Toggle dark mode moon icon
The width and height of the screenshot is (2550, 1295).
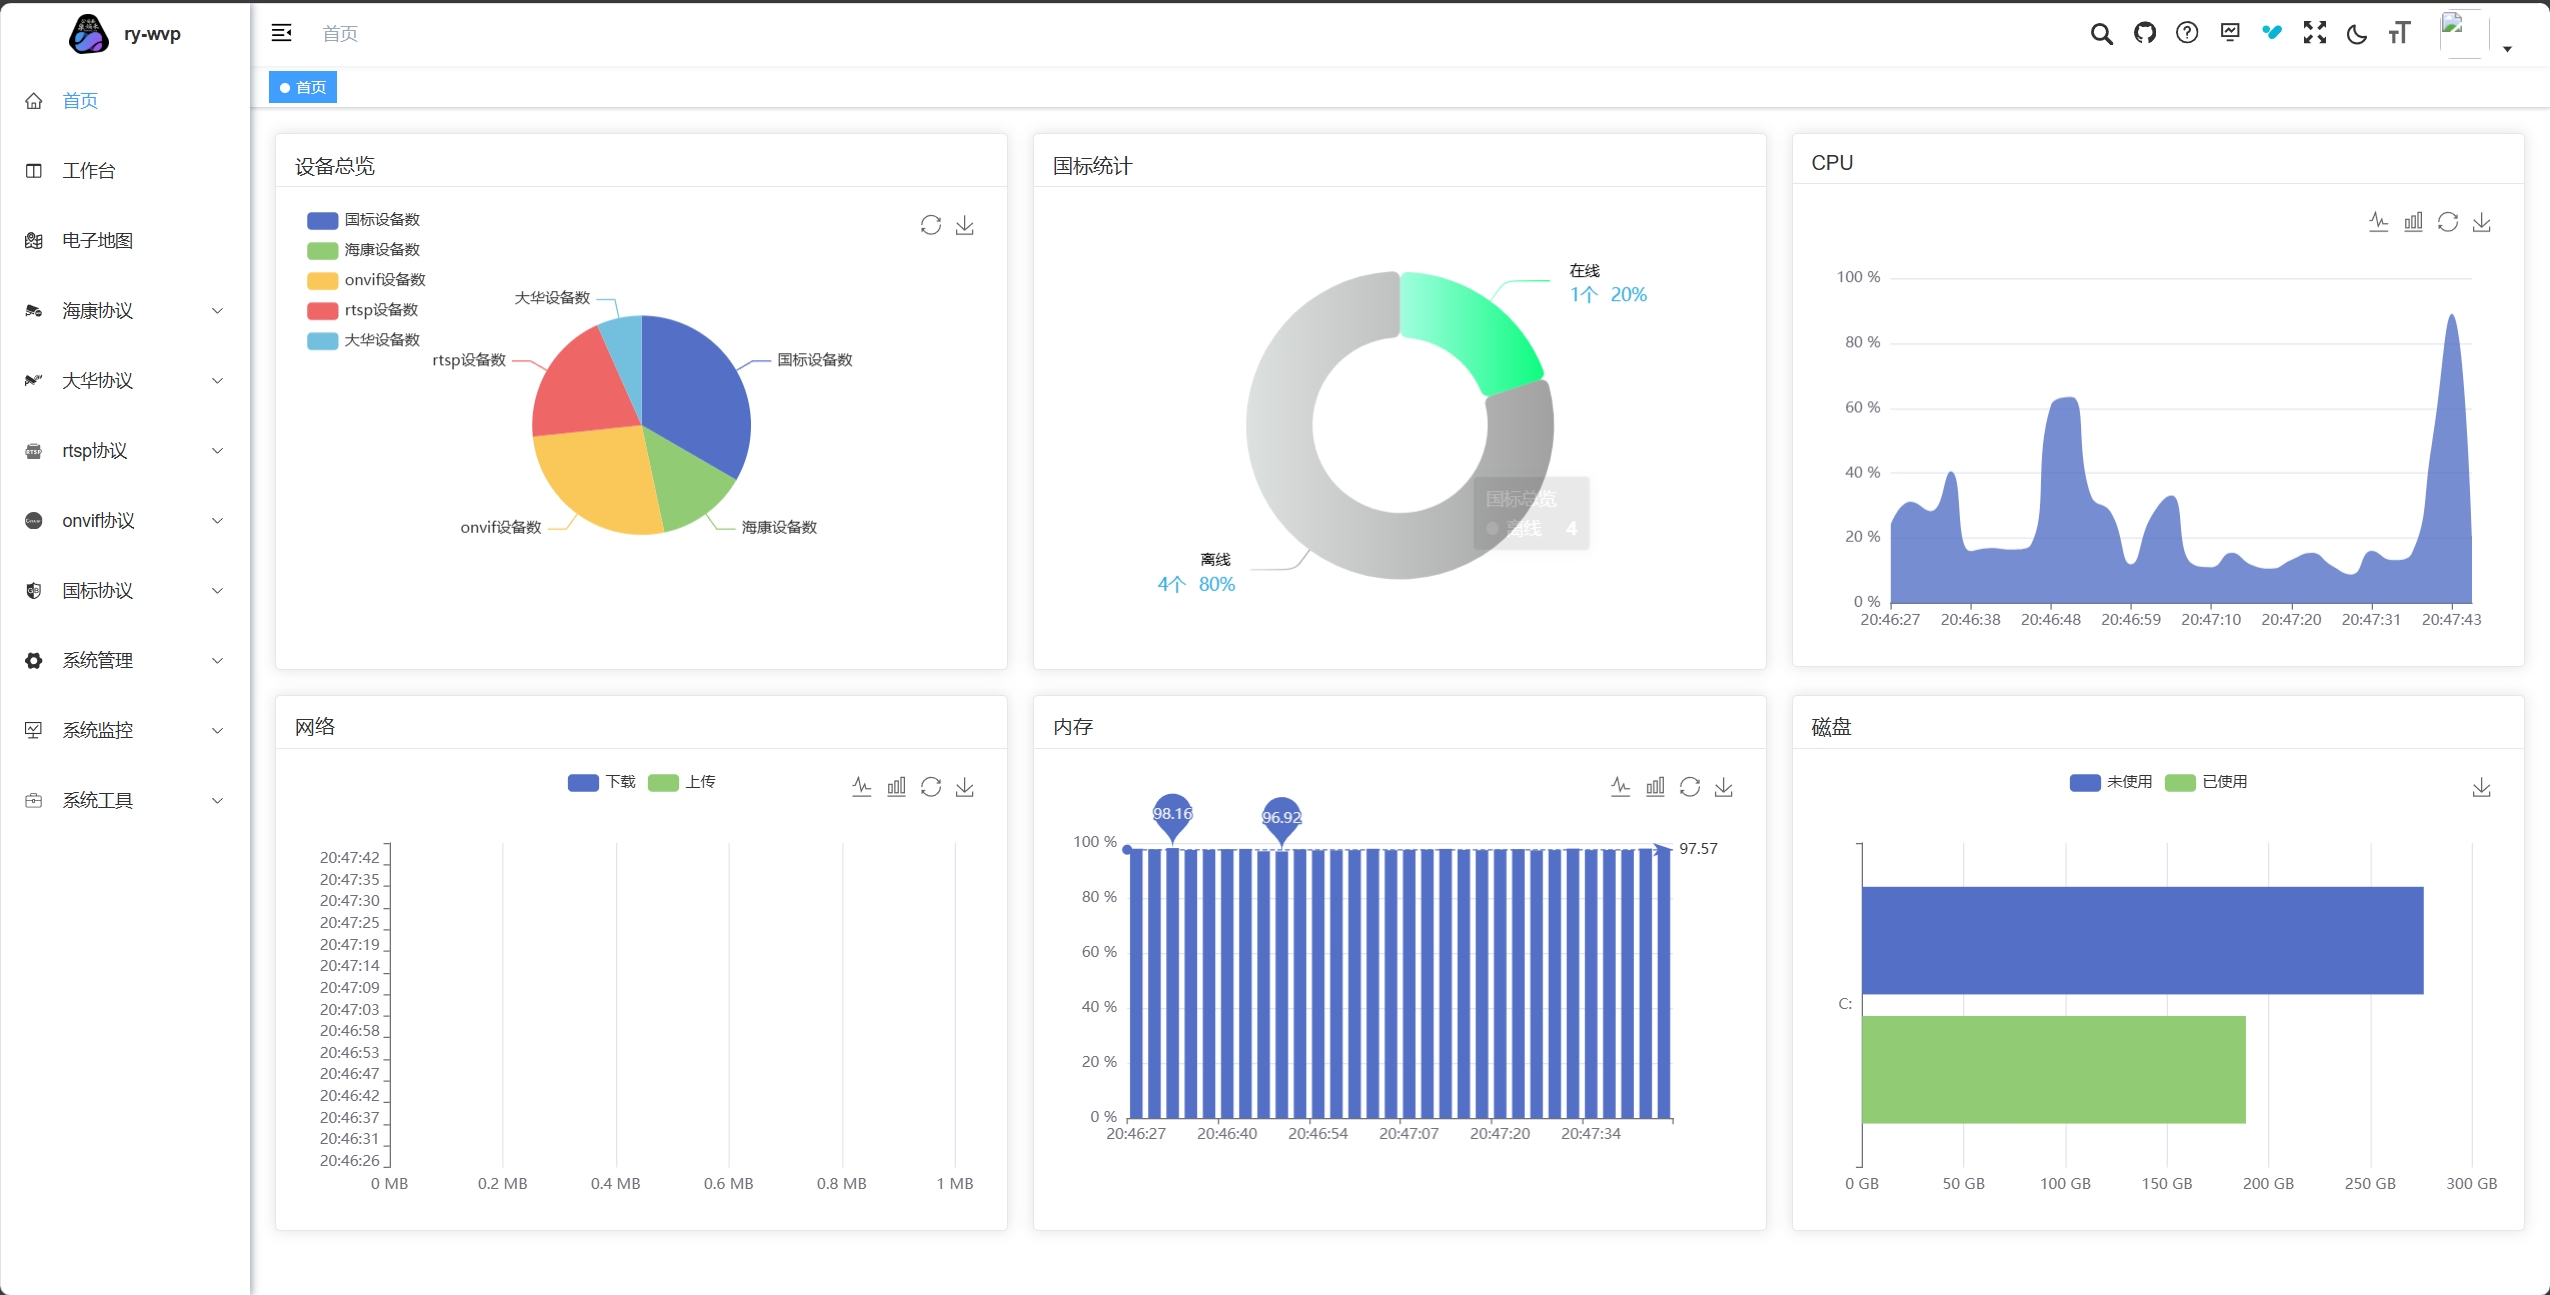2357,34
